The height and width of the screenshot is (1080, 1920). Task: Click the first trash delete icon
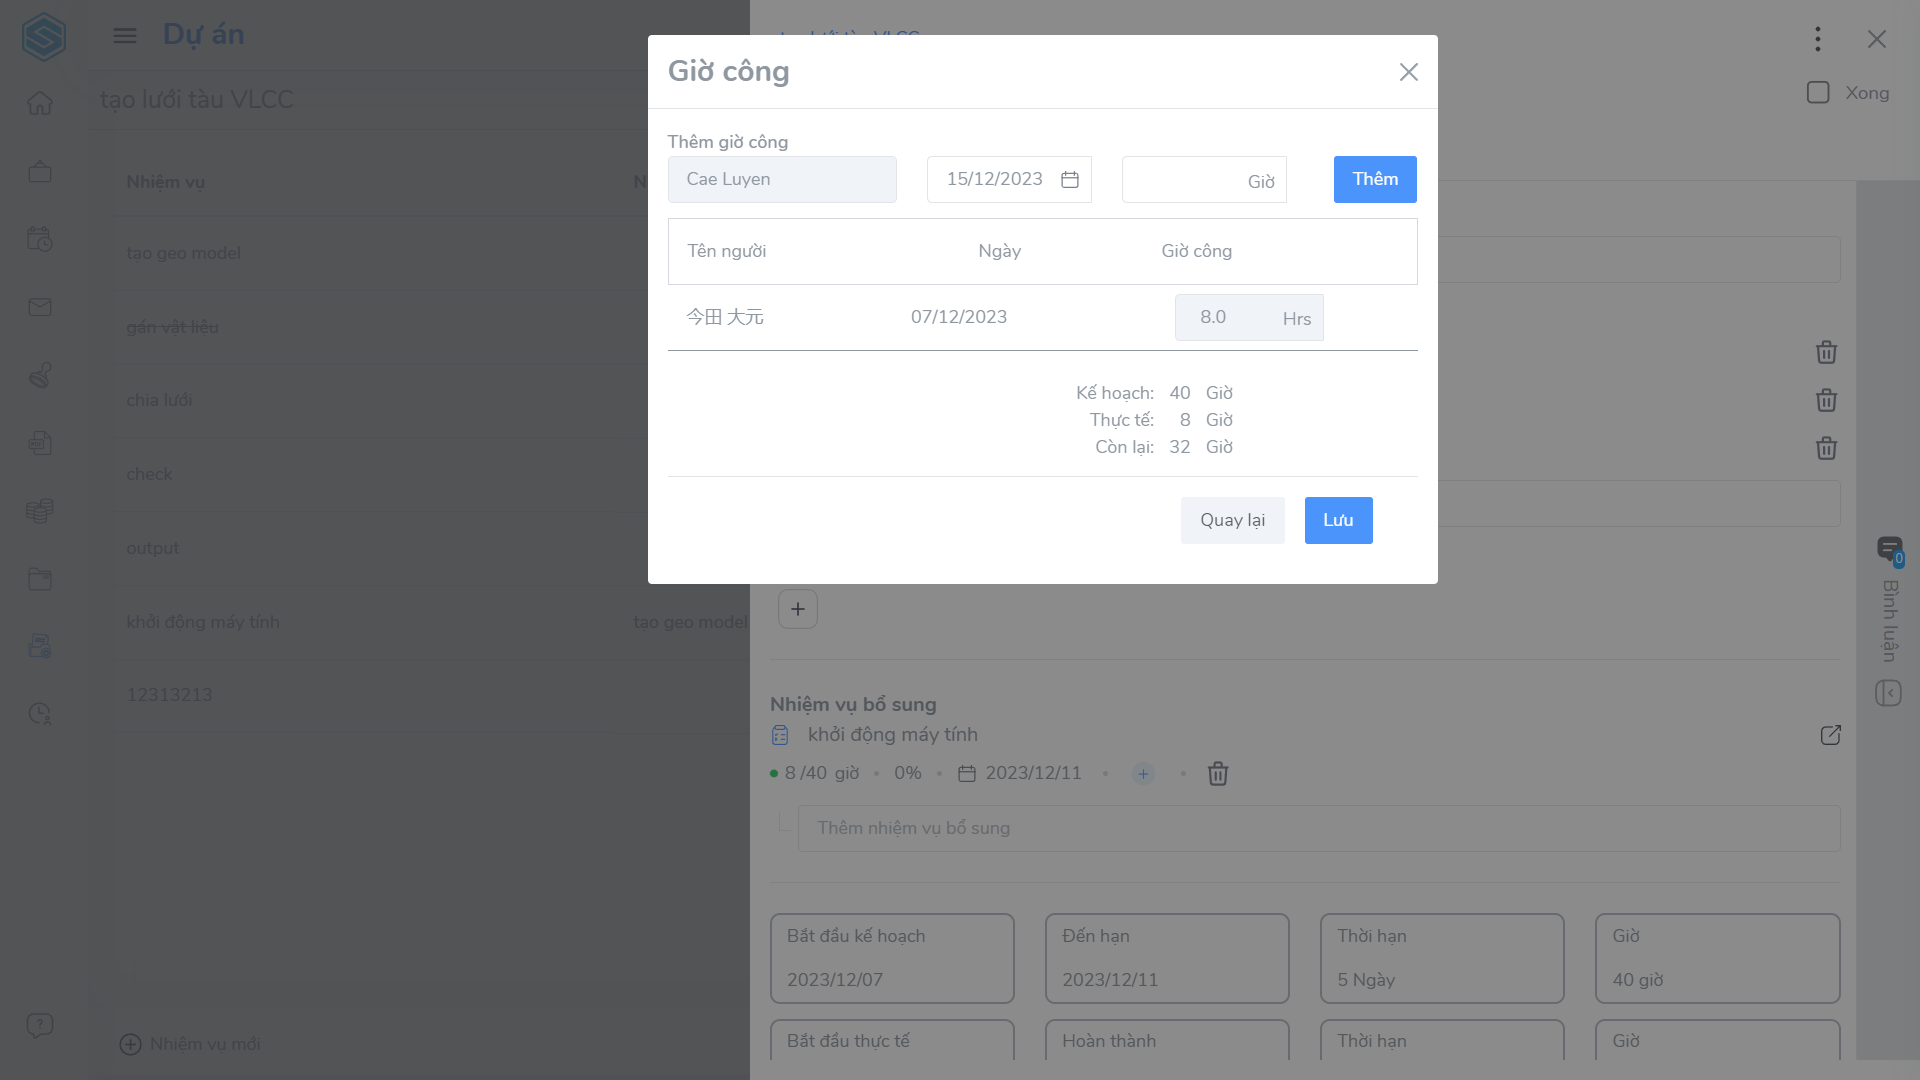[x=1826, y=352]
